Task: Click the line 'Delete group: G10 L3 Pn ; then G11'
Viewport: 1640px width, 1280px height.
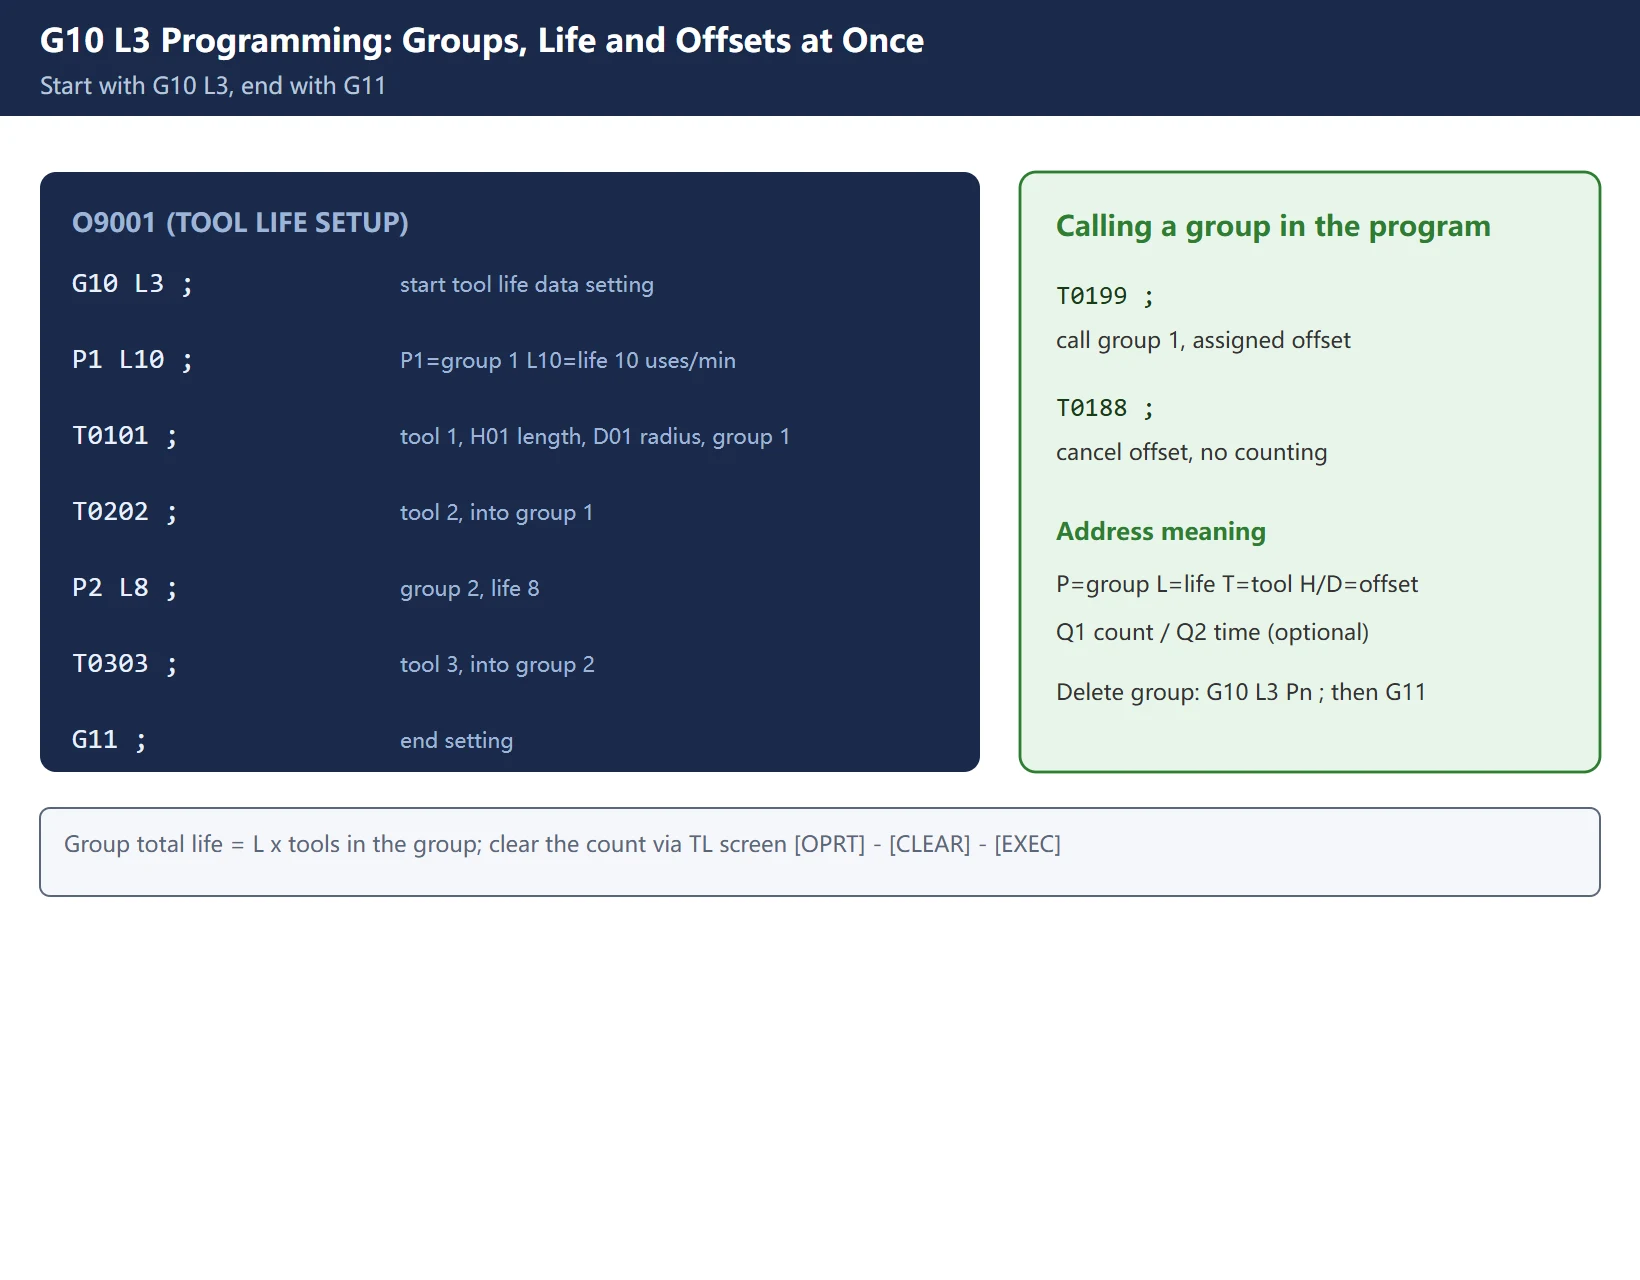Action: tap(1241, 693)
